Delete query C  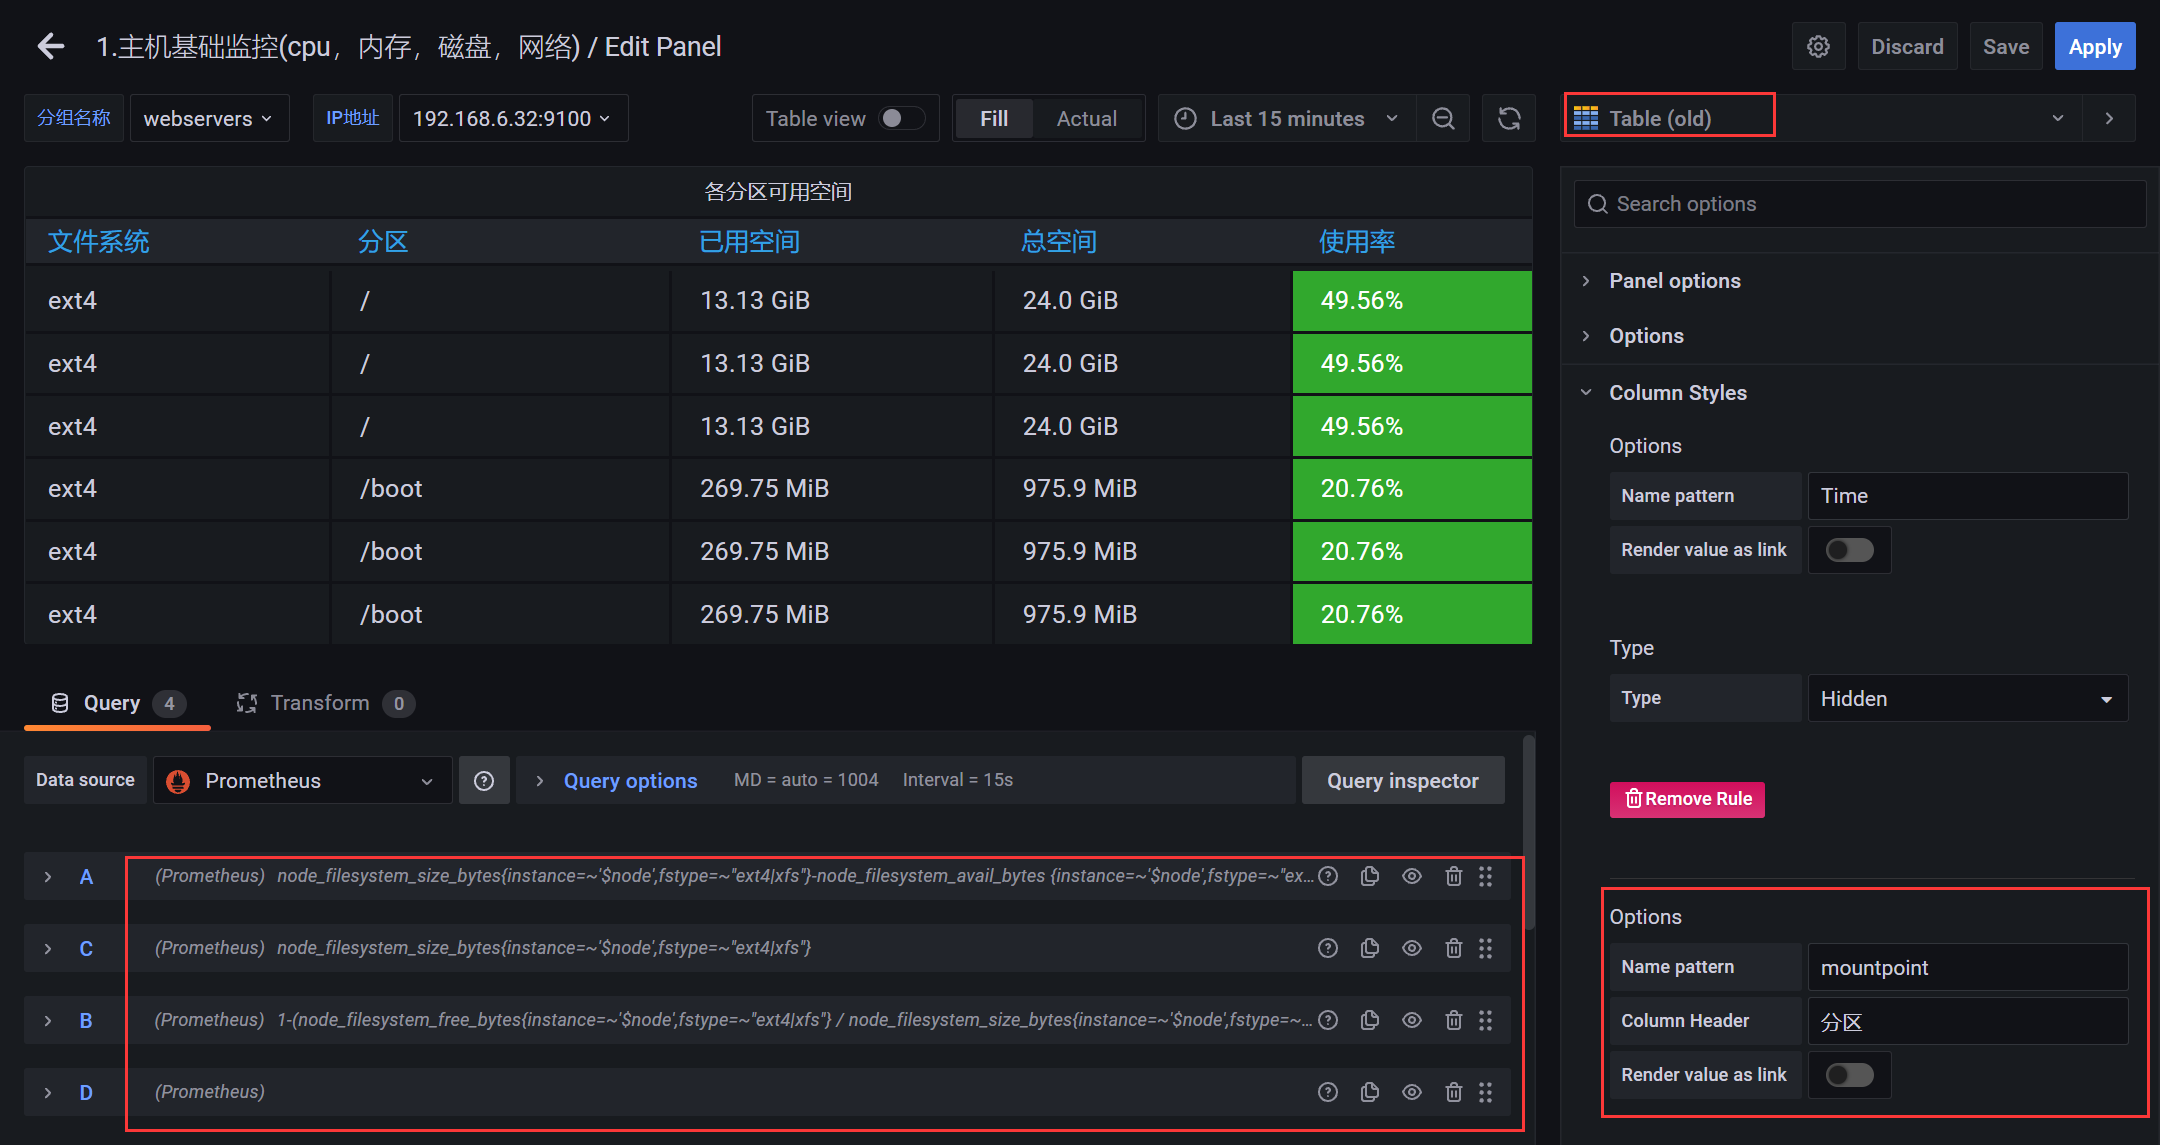coord(1454,948)
